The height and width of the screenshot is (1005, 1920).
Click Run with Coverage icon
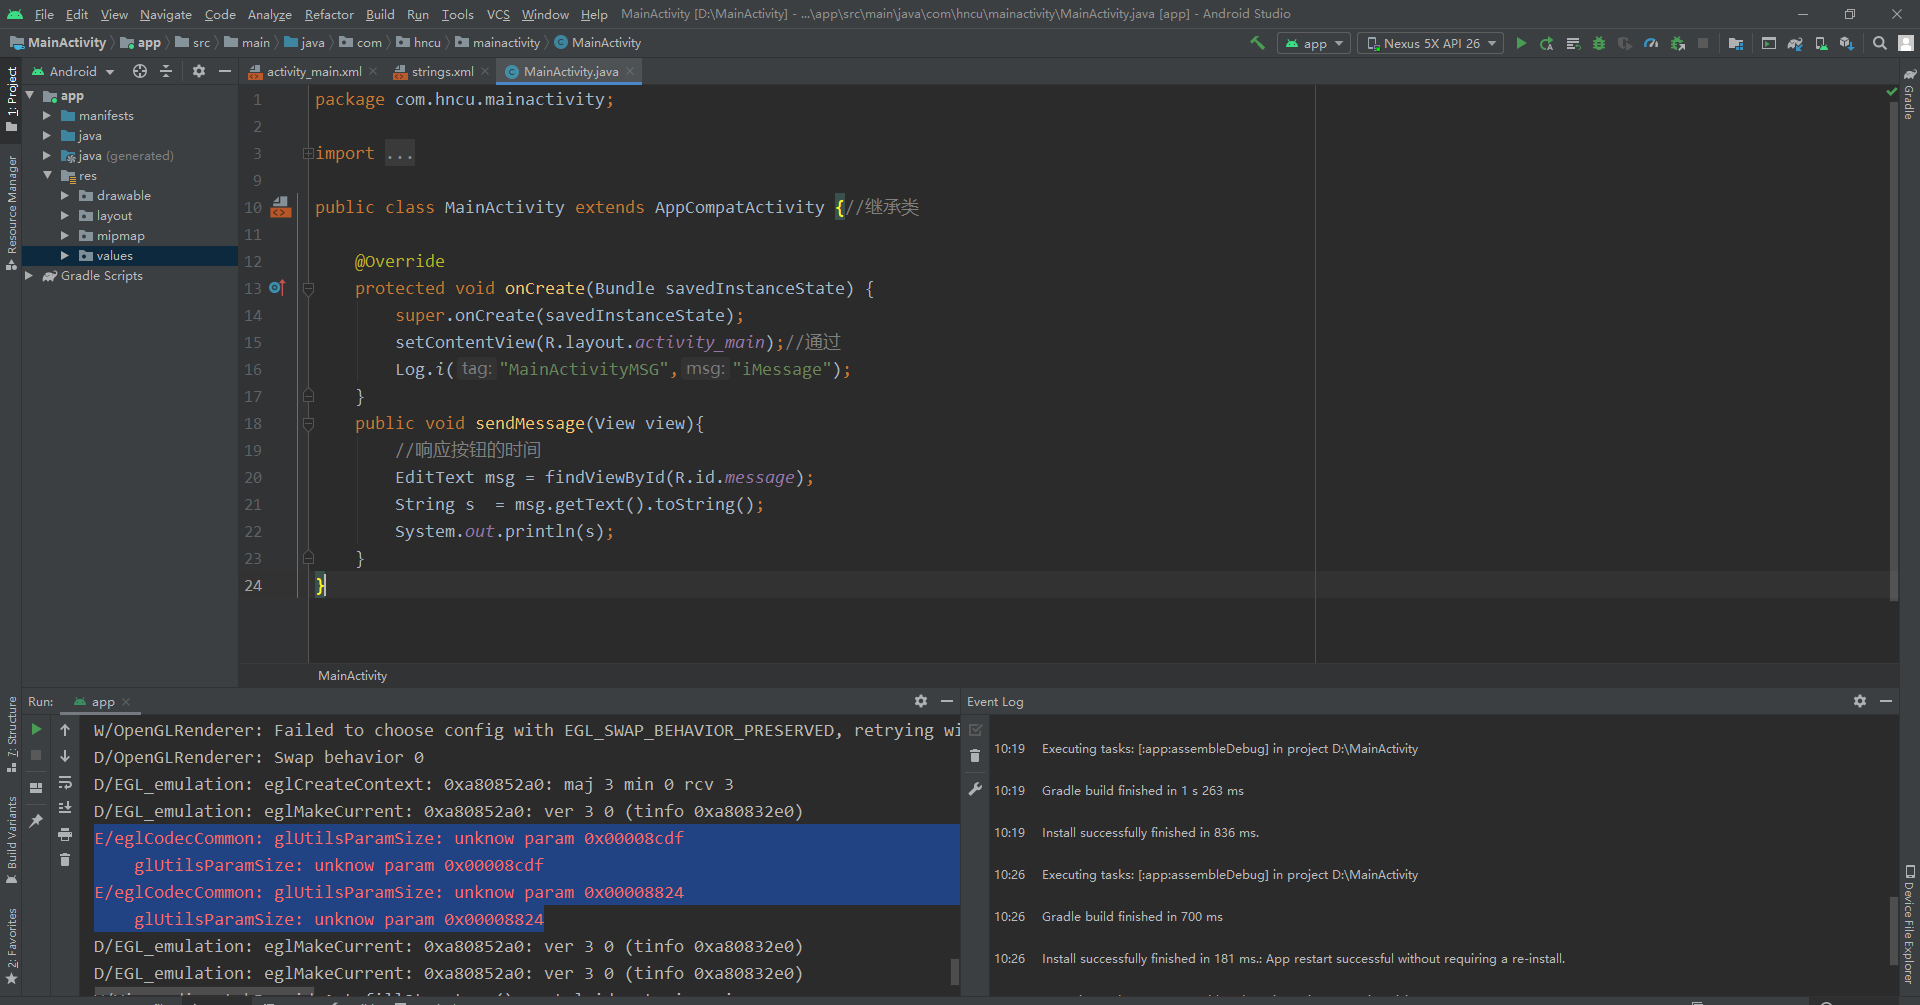1625,43
